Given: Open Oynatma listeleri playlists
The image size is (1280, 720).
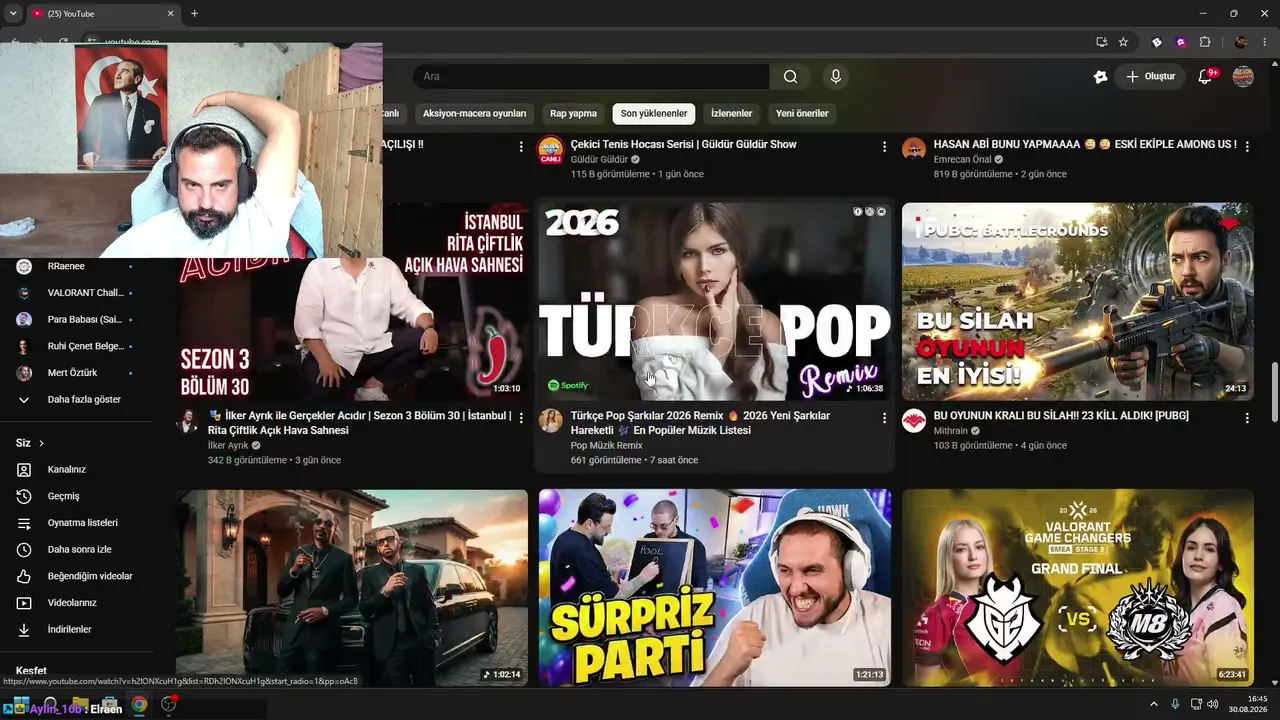Looking at the screenshot, I should click(84, 523).
